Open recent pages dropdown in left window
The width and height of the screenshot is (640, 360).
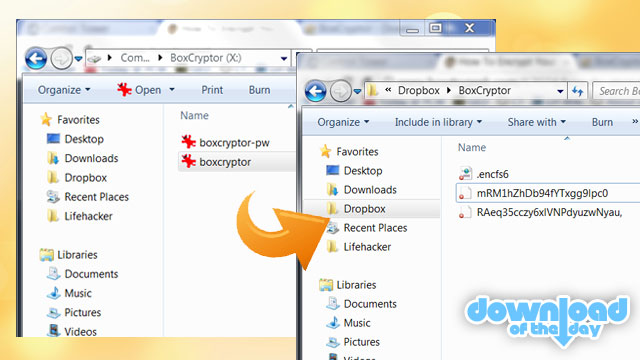click(78, 59)
